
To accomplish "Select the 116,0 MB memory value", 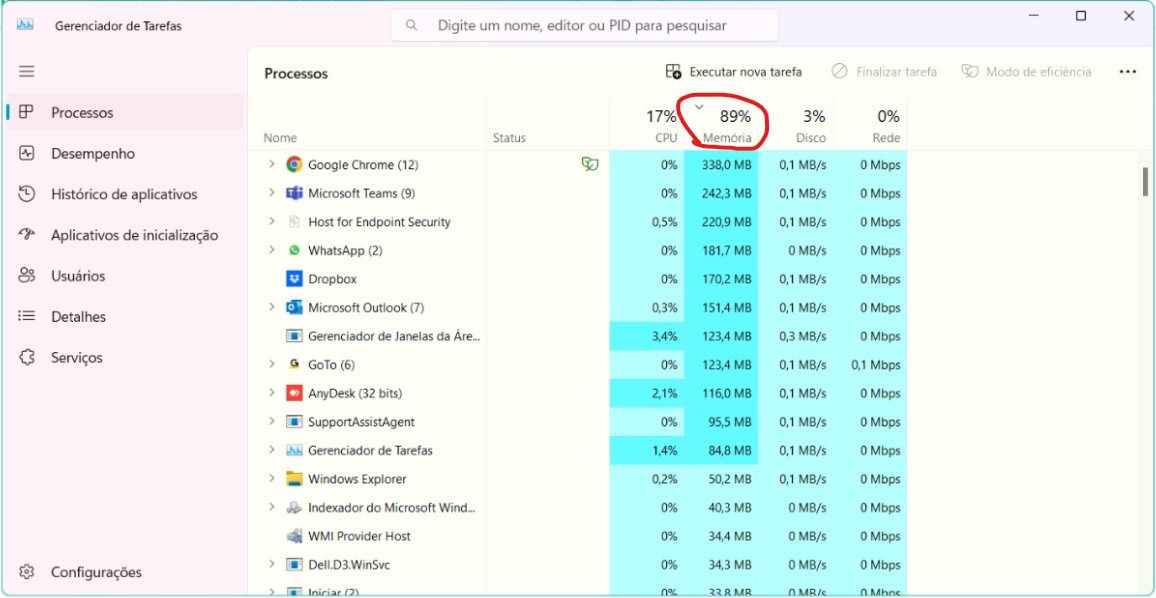I will [x=727, y=394].
